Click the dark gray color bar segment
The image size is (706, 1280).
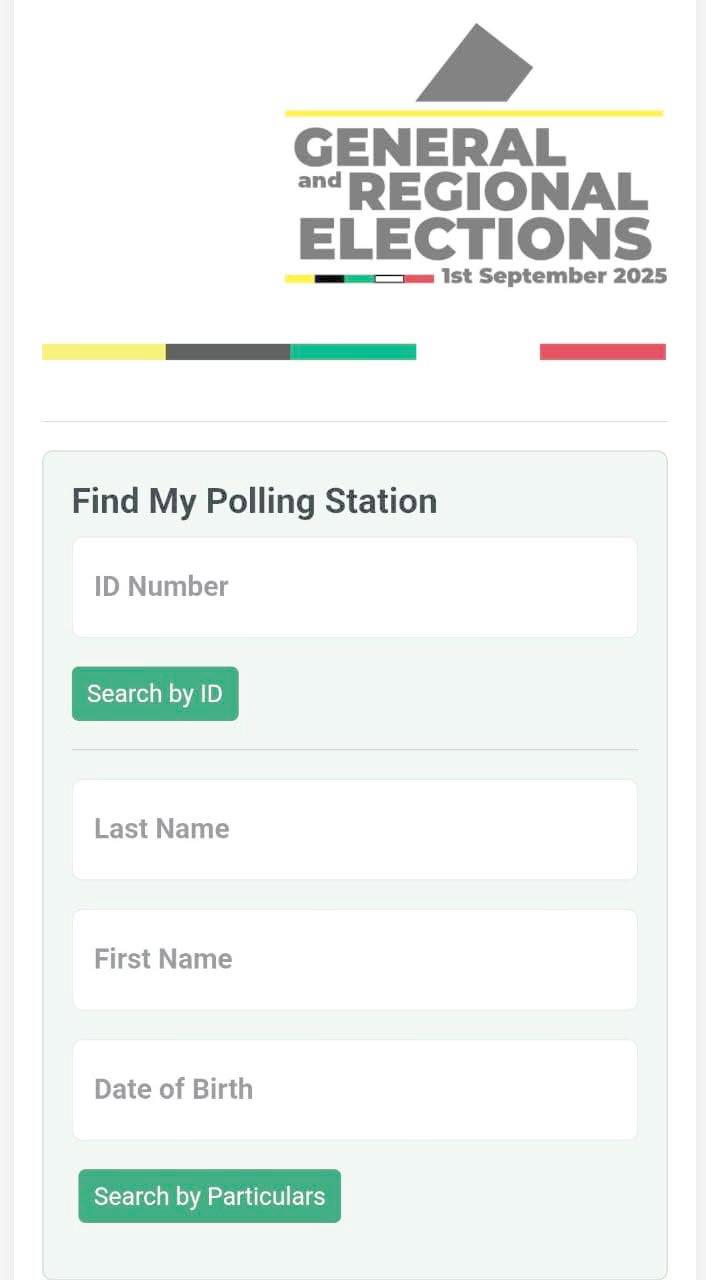pos(228,352)
